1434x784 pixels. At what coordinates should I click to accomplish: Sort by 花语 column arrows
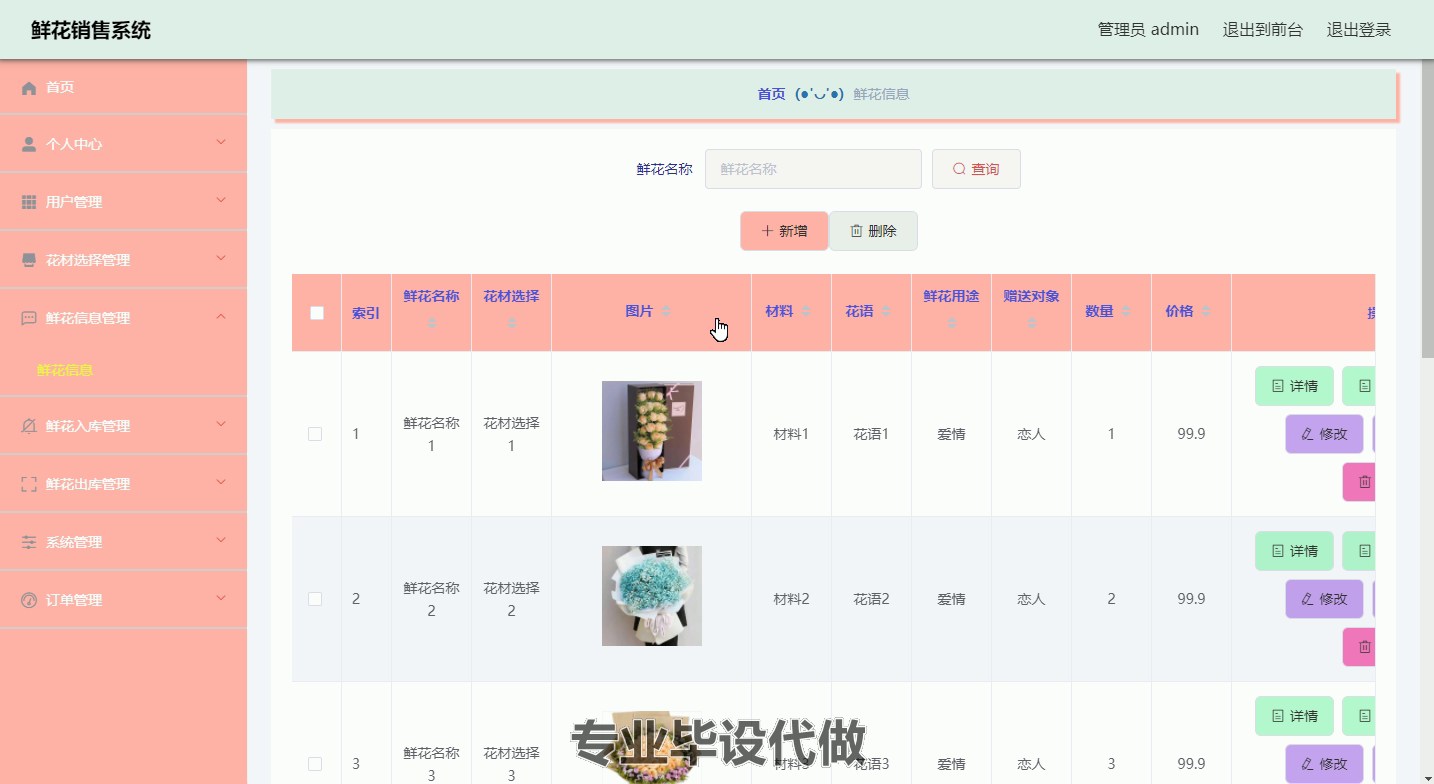pyautogui.click(x=886, y=312)
